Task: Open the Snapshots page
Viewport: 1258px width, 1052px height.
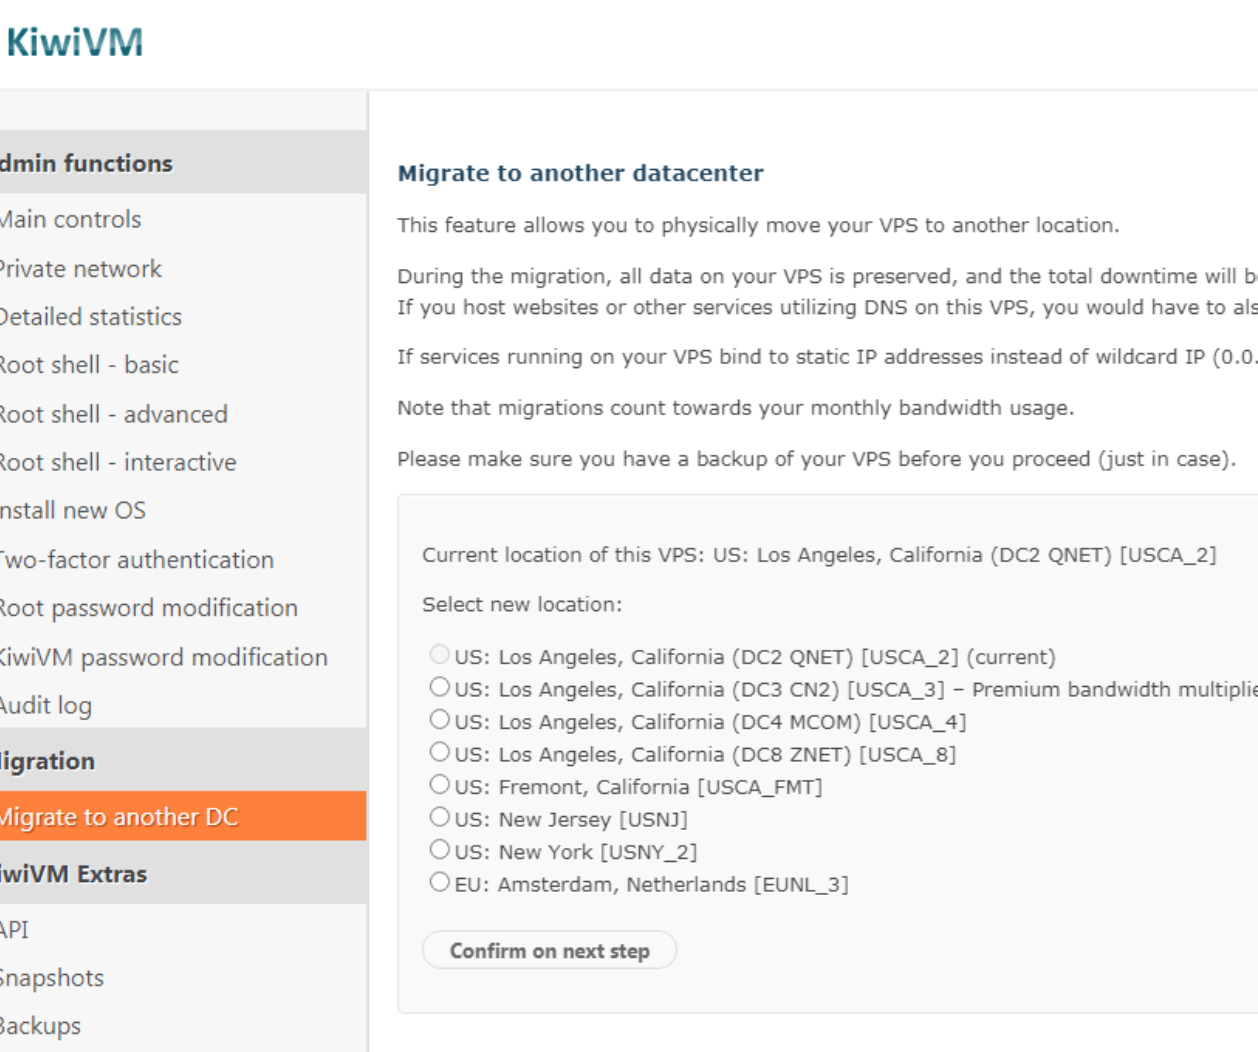Action: click(x=52, y=978)
